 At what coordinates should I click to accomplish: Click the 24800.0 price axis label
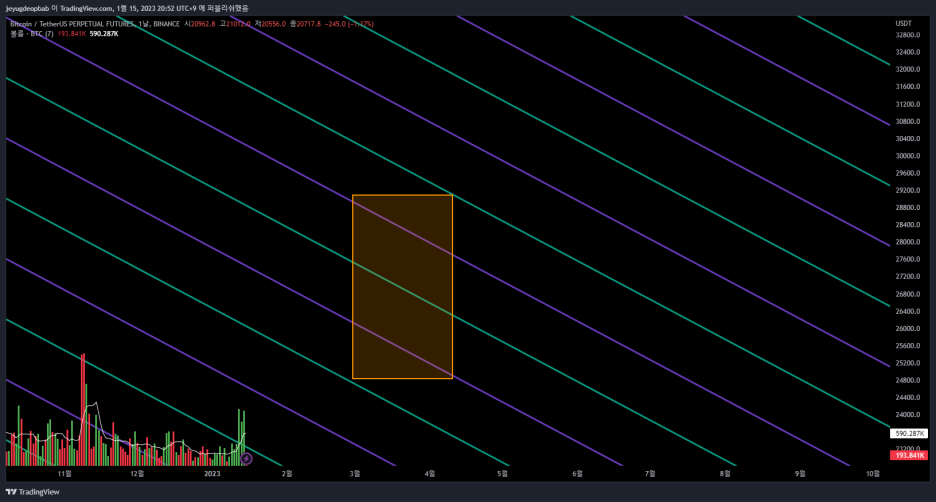click(907, 380)
